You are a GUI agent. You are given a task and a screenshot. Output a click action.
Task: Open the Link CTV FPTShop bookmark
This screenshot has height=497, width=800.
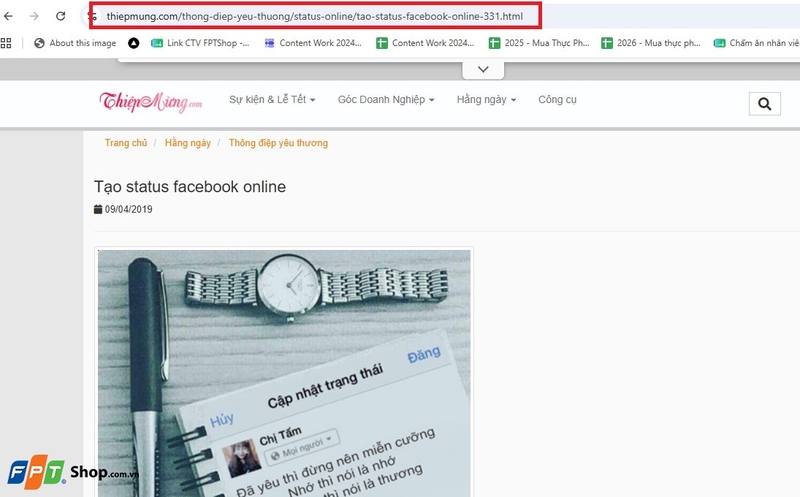pos(200,43)
